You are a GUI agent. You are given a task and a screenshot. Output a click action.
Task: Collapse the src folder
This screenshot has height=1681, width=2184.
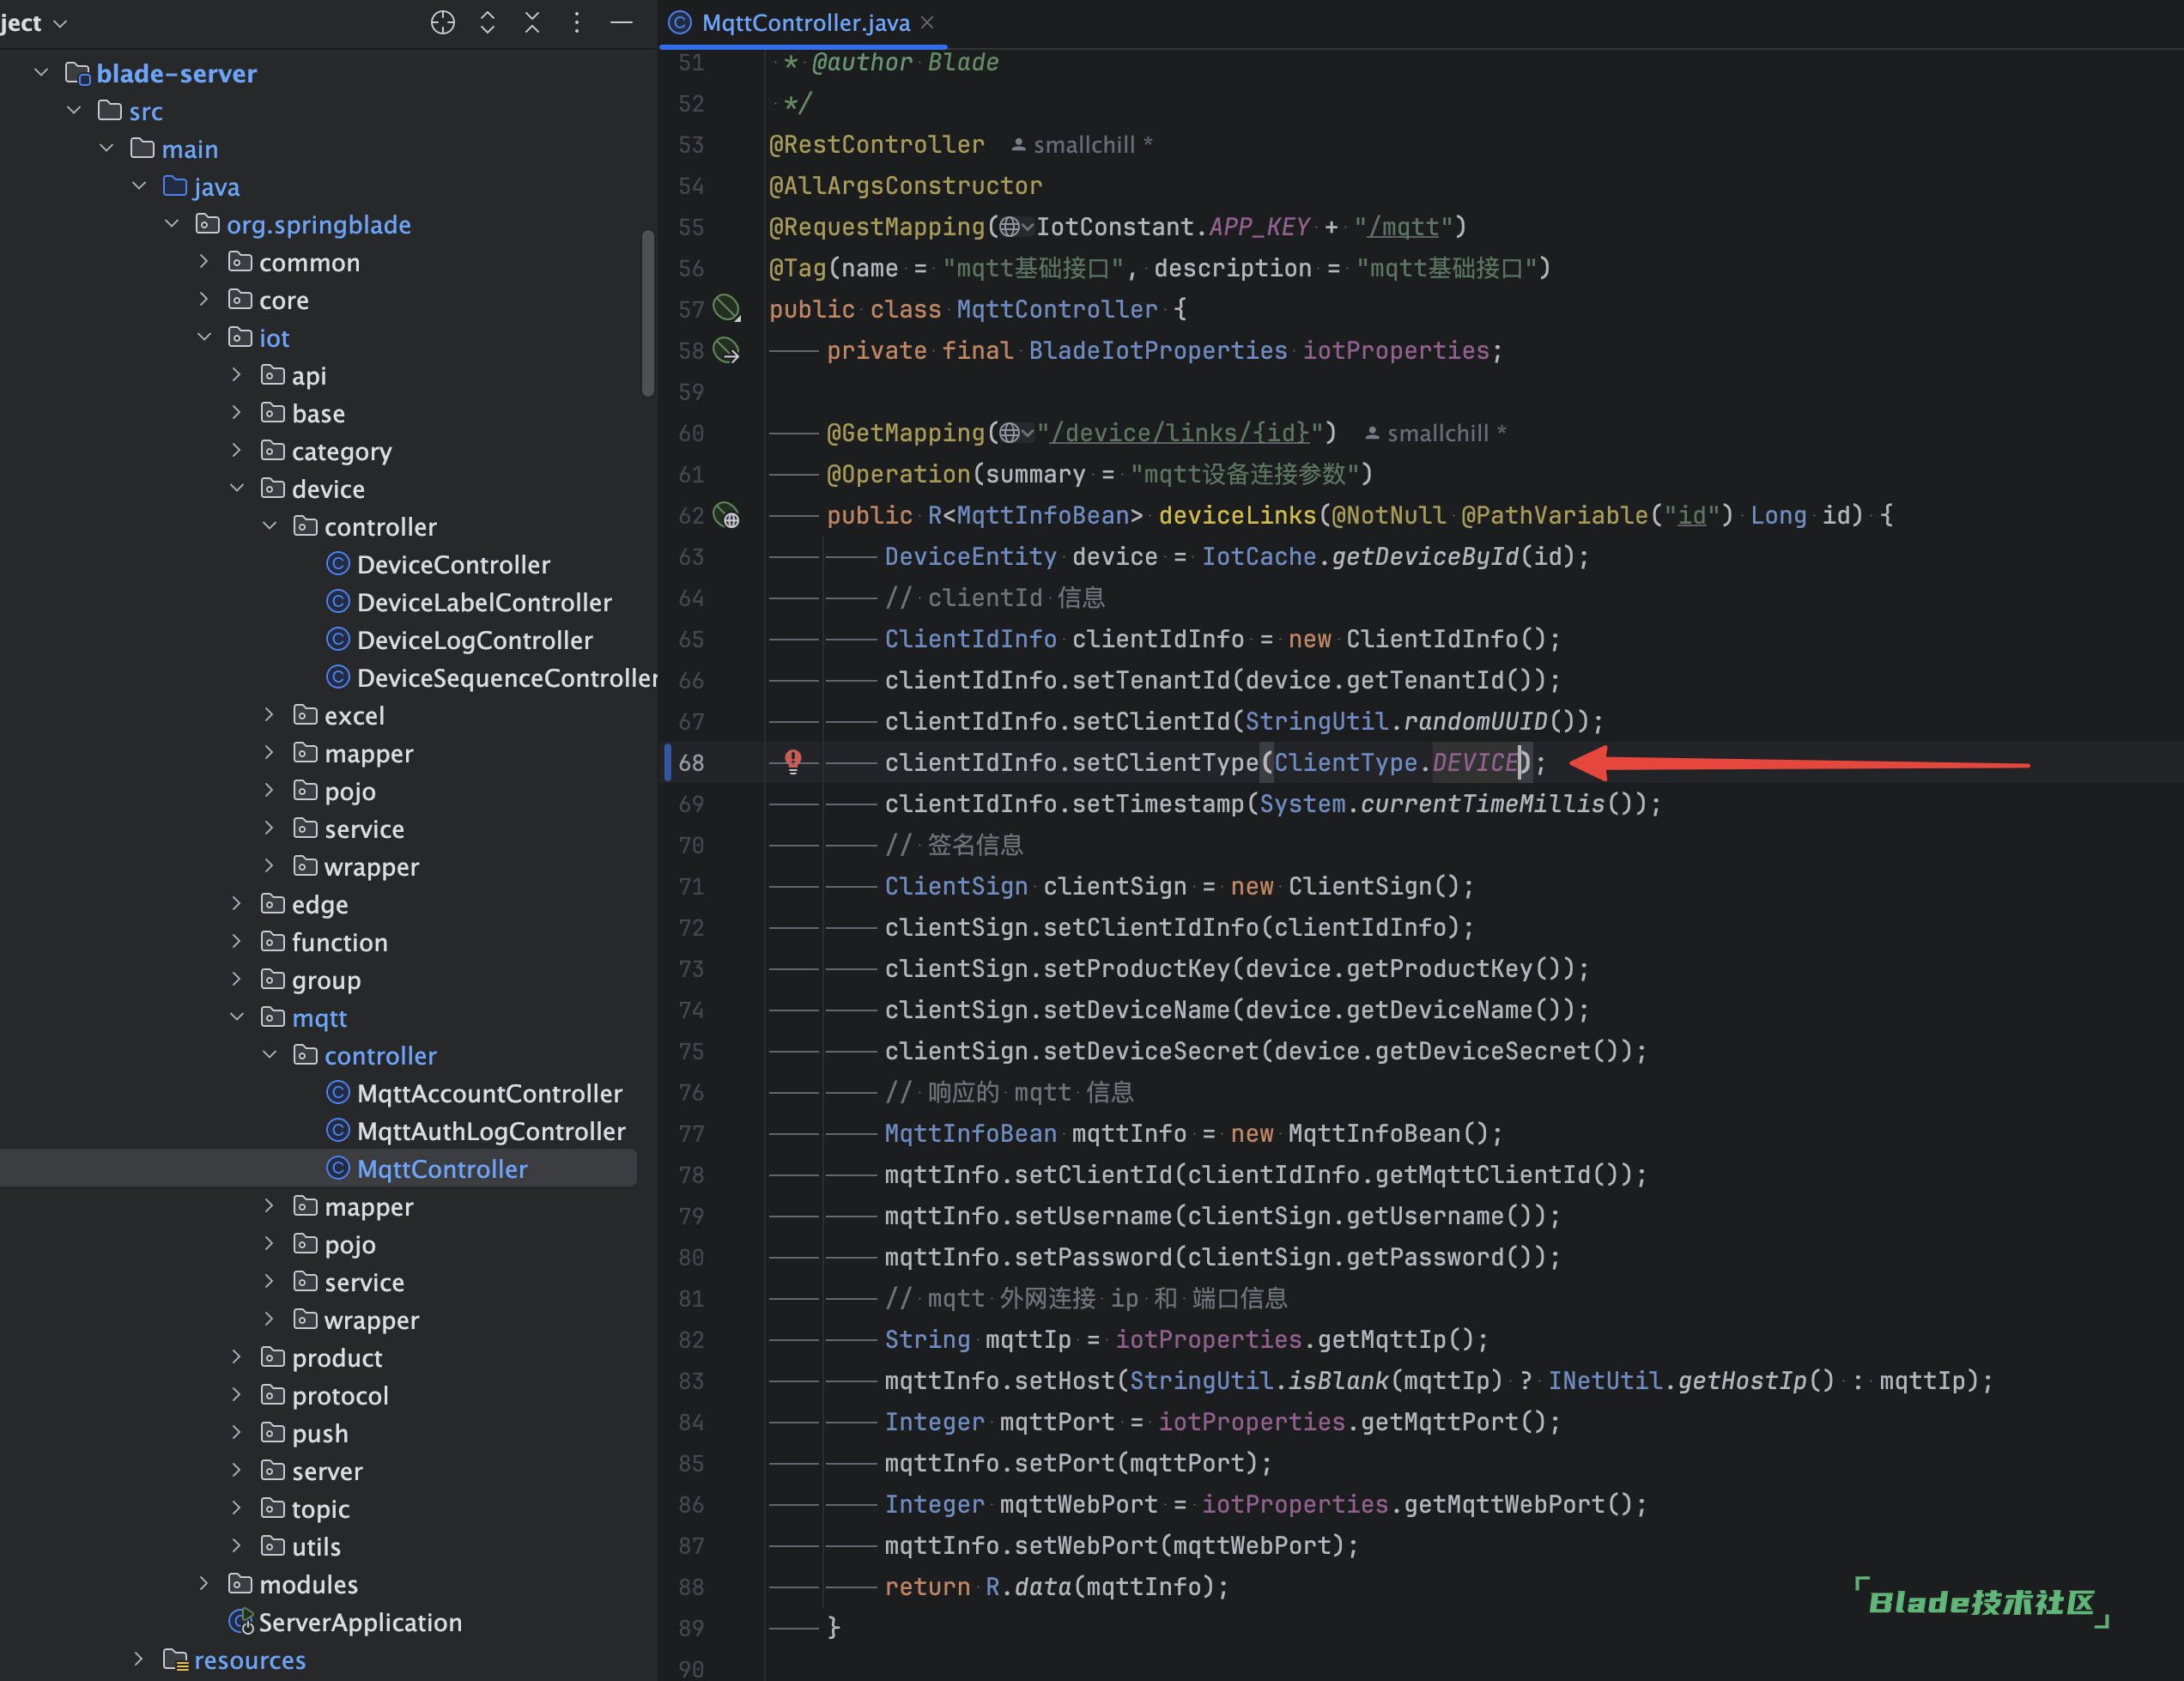74,111
